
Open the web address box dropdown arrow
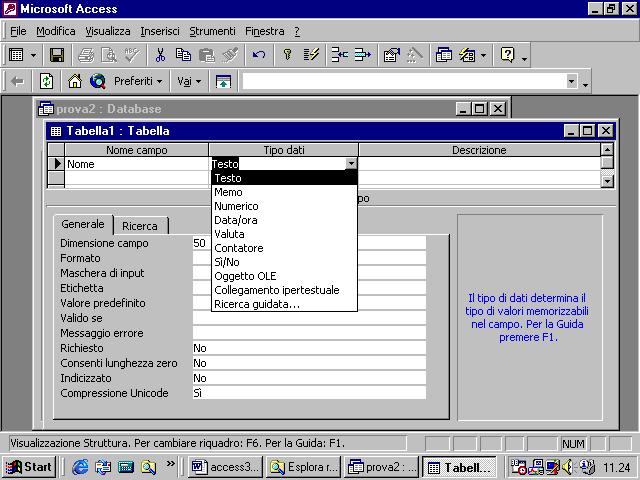coord(572,81)
